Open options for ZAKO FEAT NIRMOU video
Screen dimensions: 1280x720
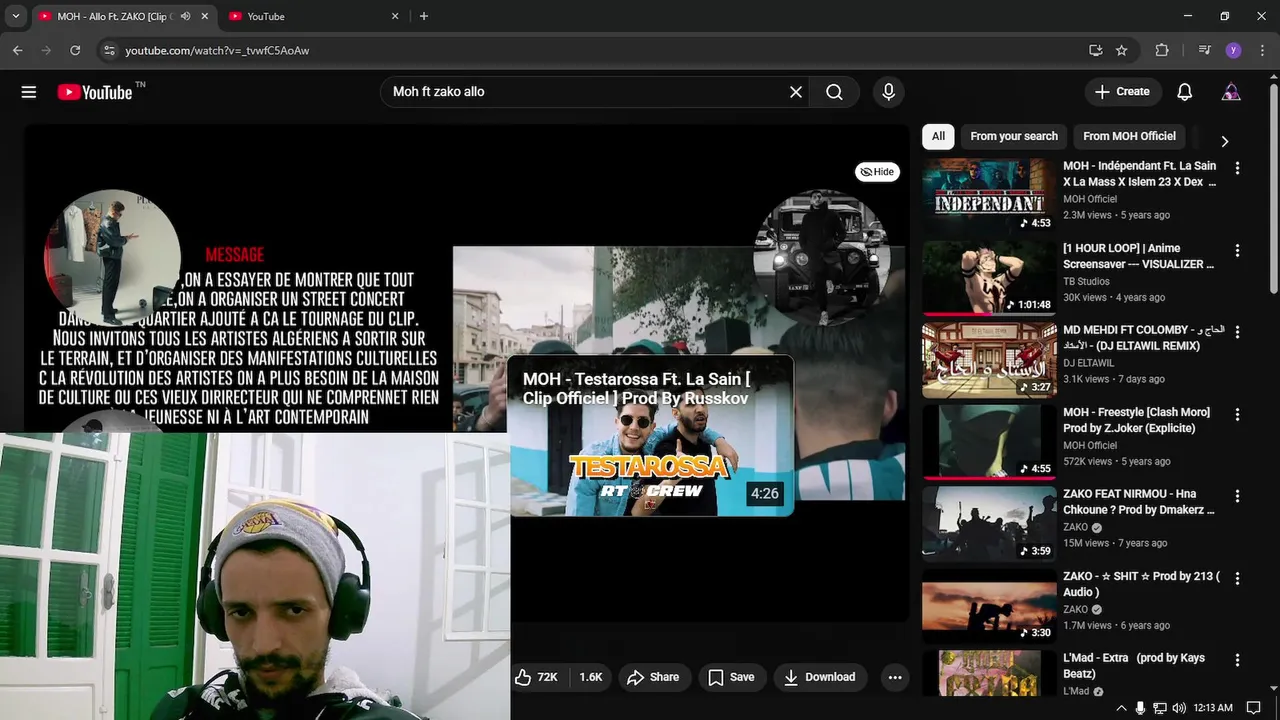click(x=1237, y=496)
